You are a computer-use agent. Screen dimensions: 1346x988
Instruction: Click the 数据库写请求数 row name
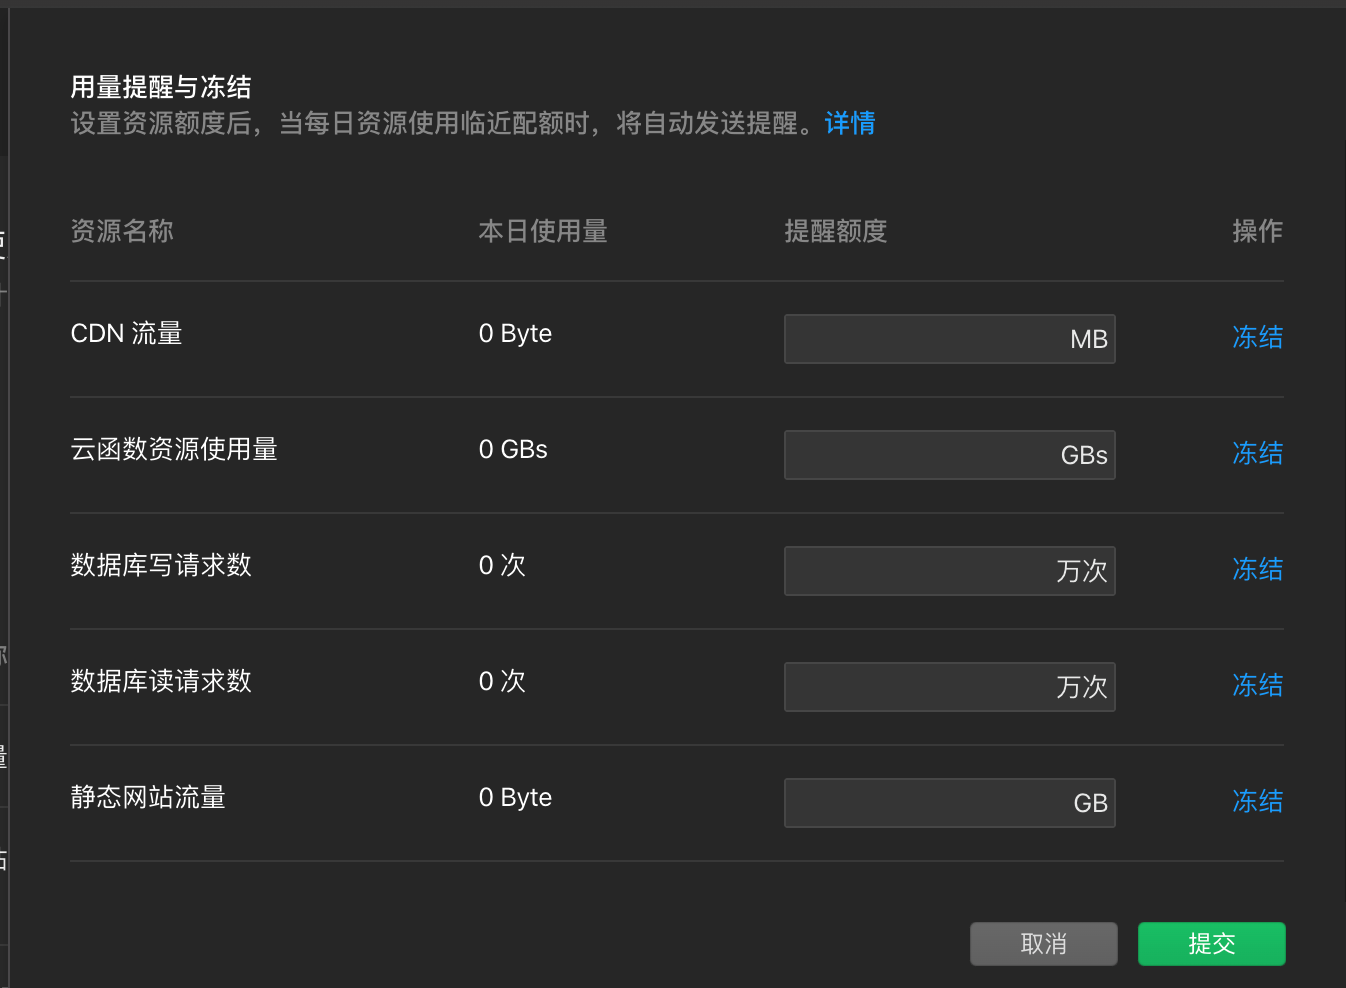coord(161,565)
